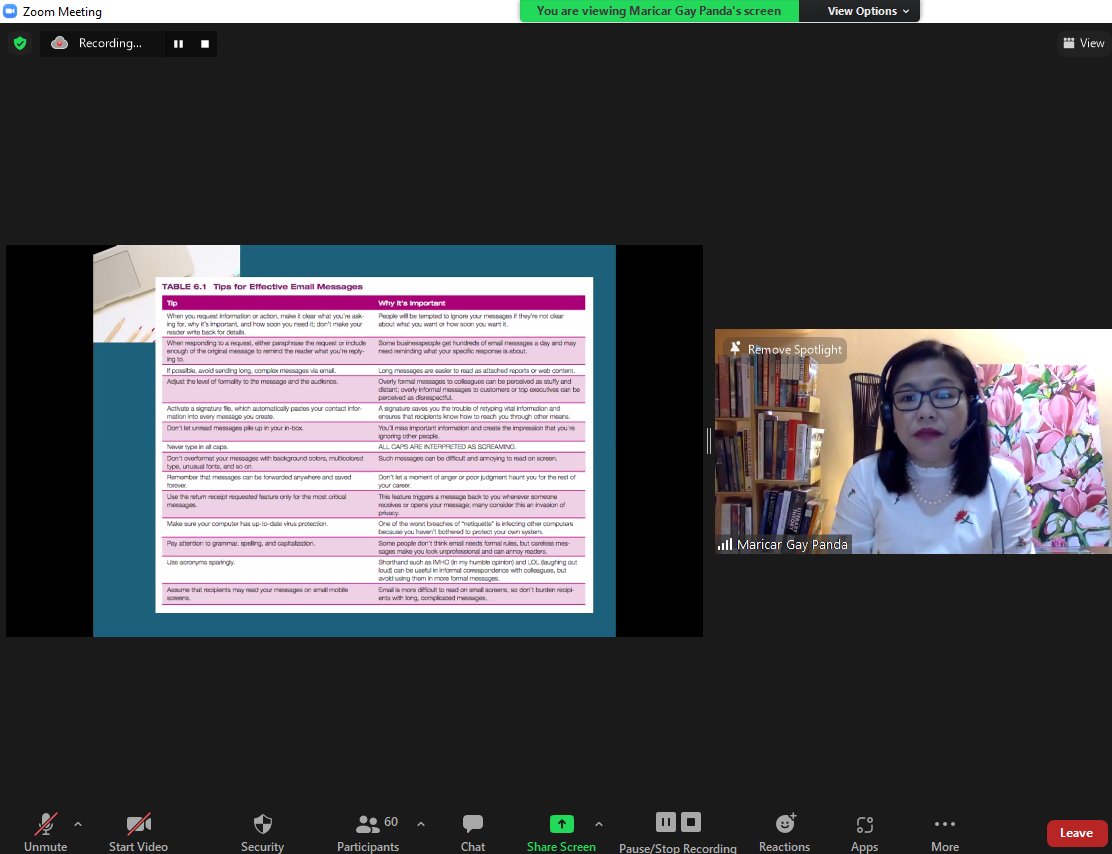The width and height of the screenshot is (1112, 854).
Task: Stop the recording from the top bar
Action: tap(205, 44)
